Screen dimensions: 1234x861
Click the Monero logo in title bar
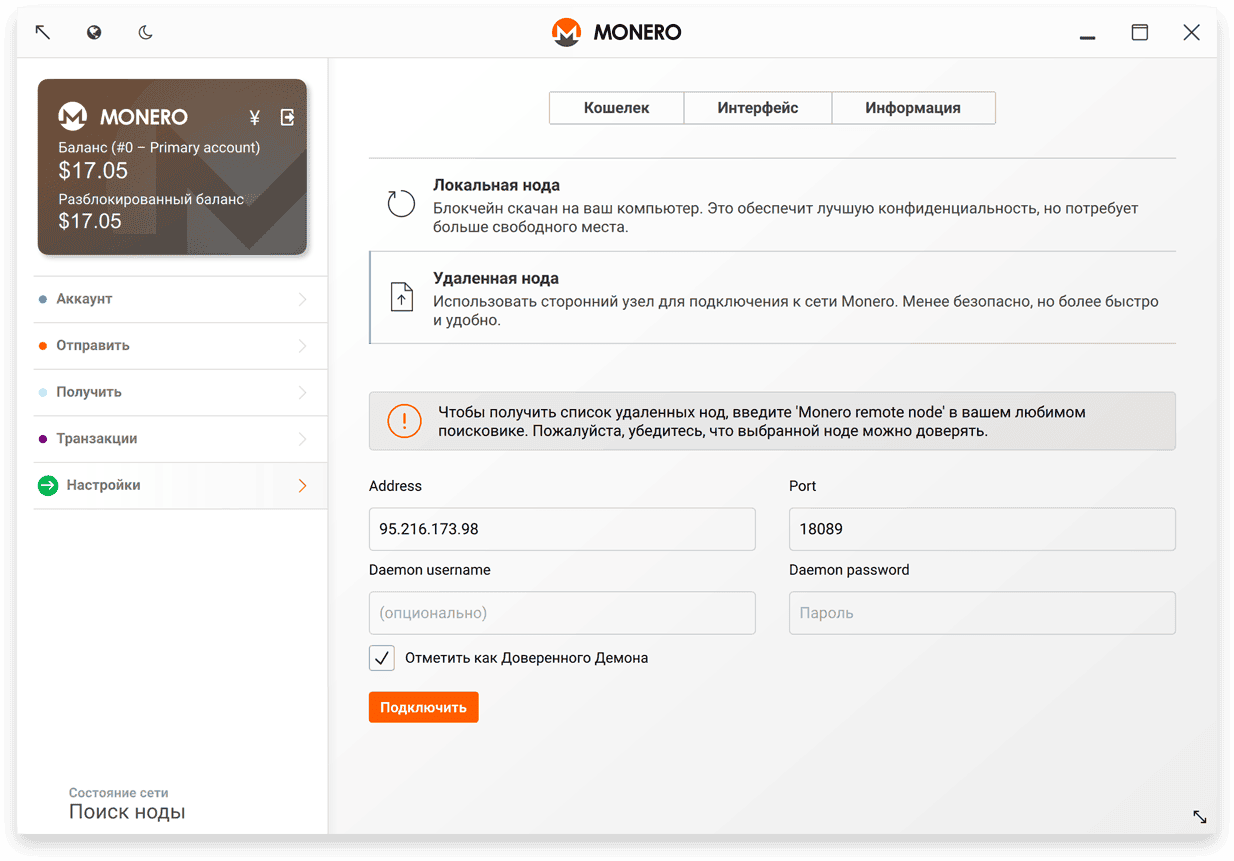tap(566, 32)
